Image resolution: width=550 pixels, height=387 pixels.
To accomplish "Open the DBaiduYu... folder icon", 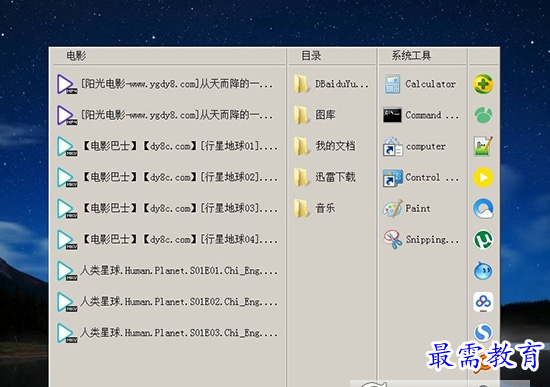I will click(x=301, y=84).
